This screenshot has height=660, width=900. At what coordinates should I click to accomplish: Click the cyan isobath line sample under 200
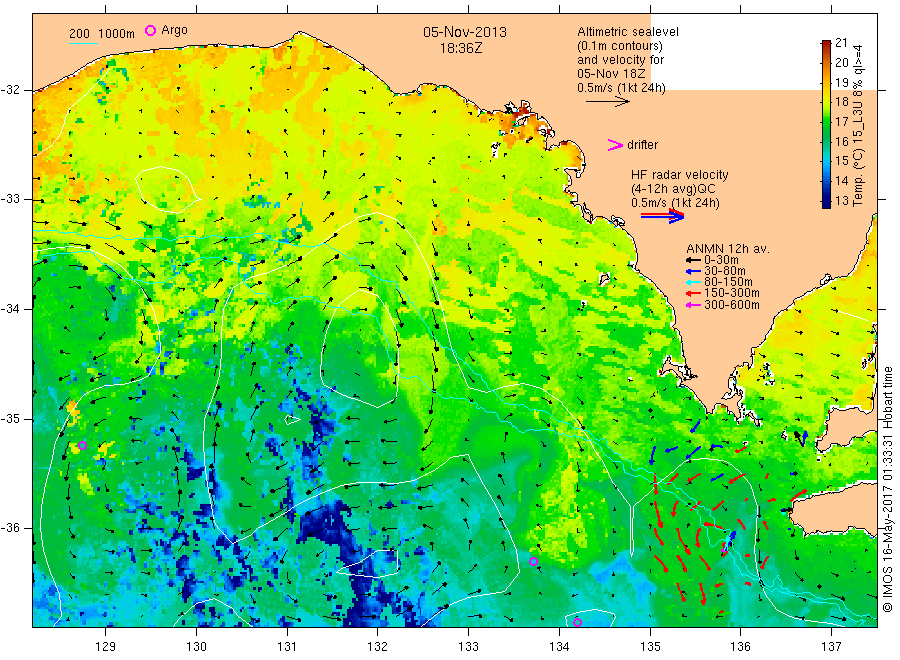(x=83, y=43)
